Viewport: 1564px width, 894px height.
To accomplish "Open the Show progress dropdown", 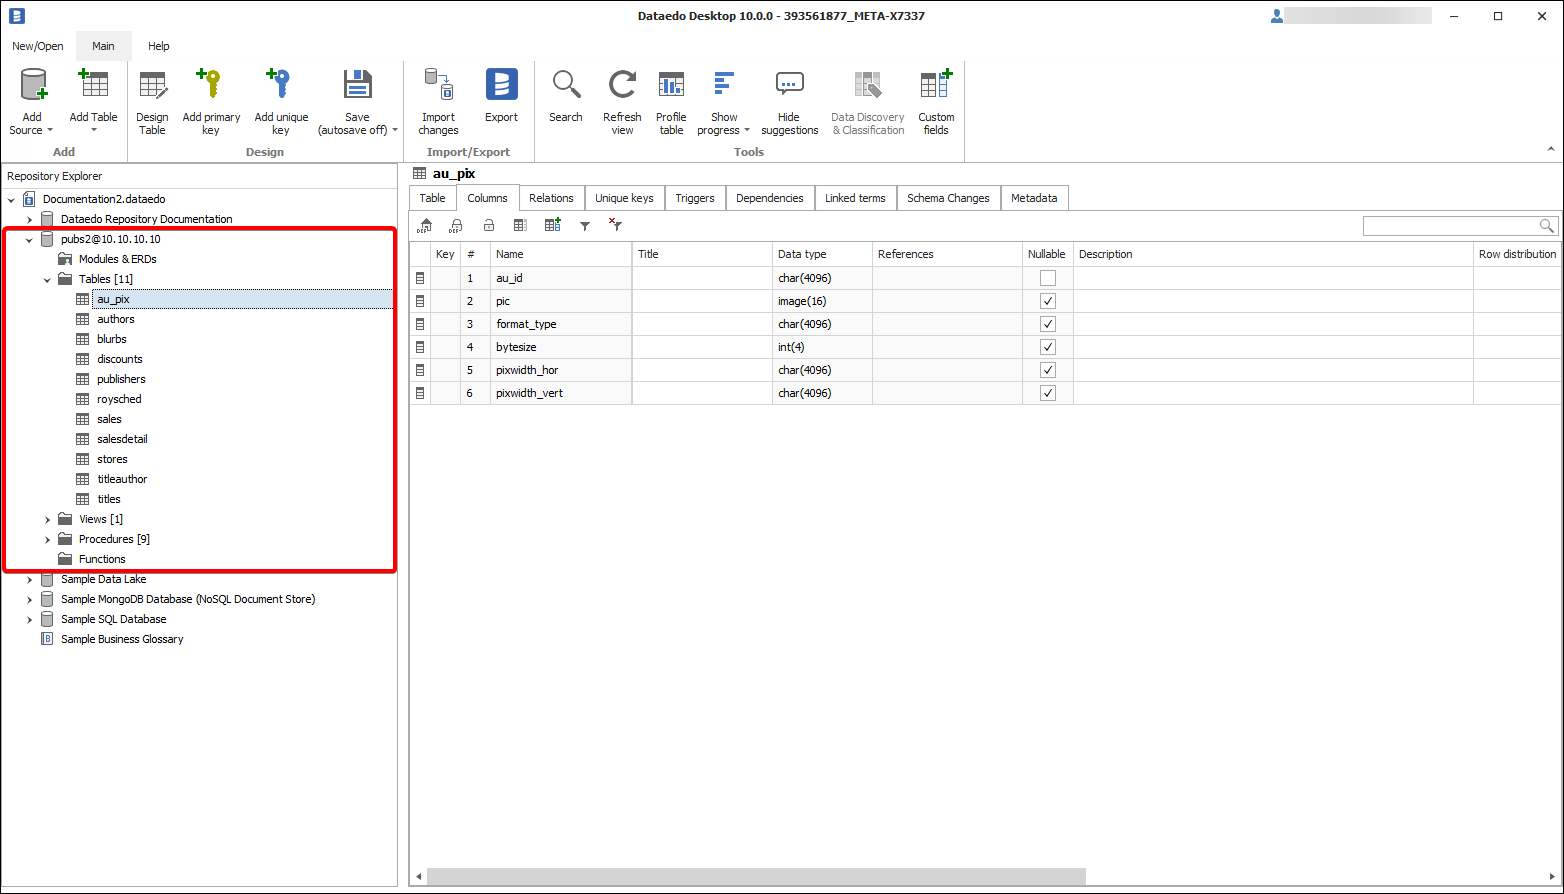I will (724, 102).
